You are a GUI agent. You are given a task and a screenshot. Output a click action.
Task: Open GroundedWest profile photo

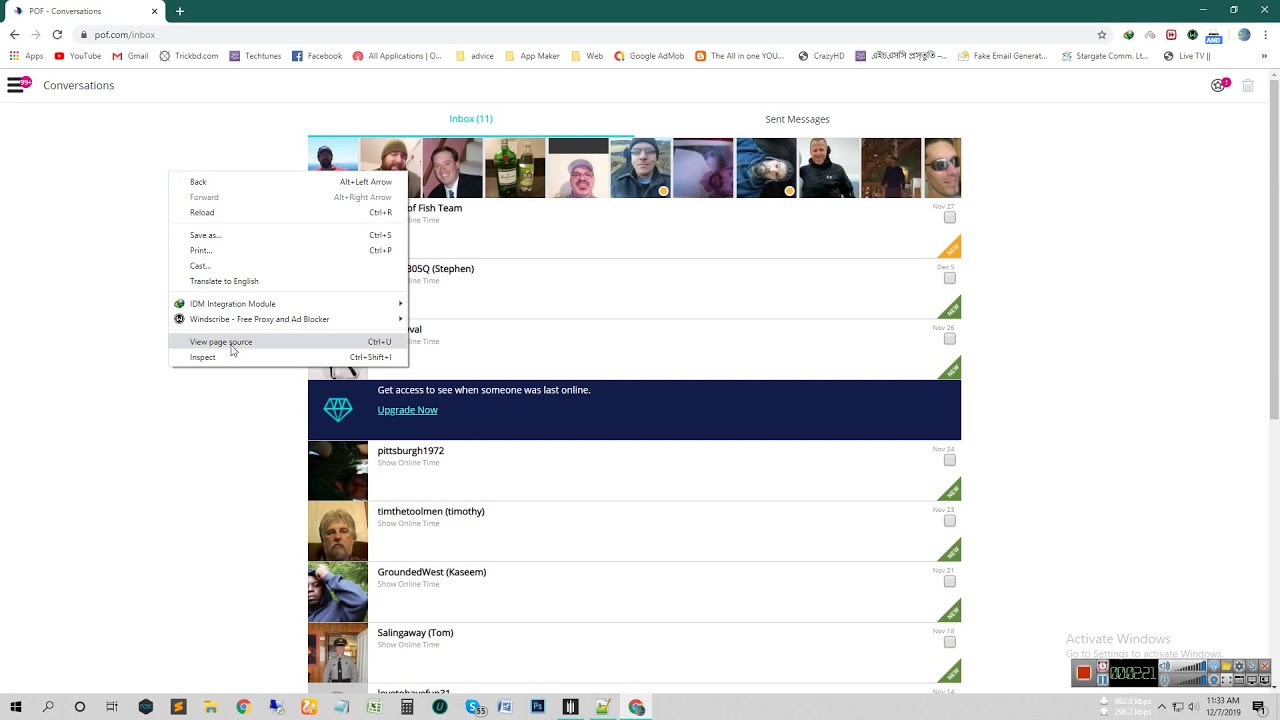click(338, 592)
